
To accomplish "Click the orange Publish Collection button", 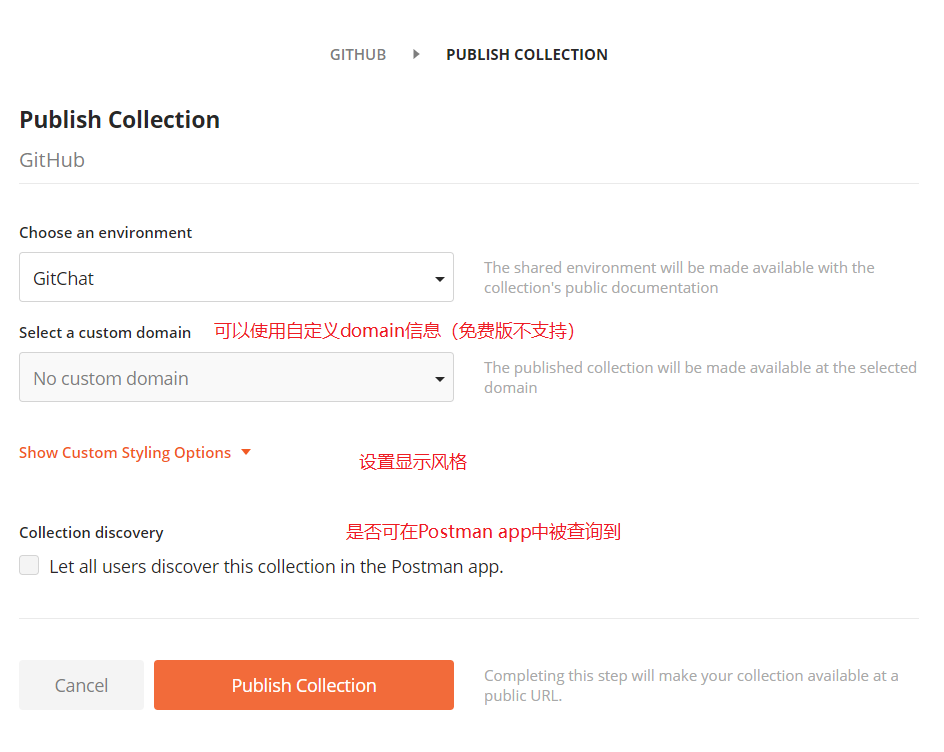I will pyautogui.click(x=304, y=685).
